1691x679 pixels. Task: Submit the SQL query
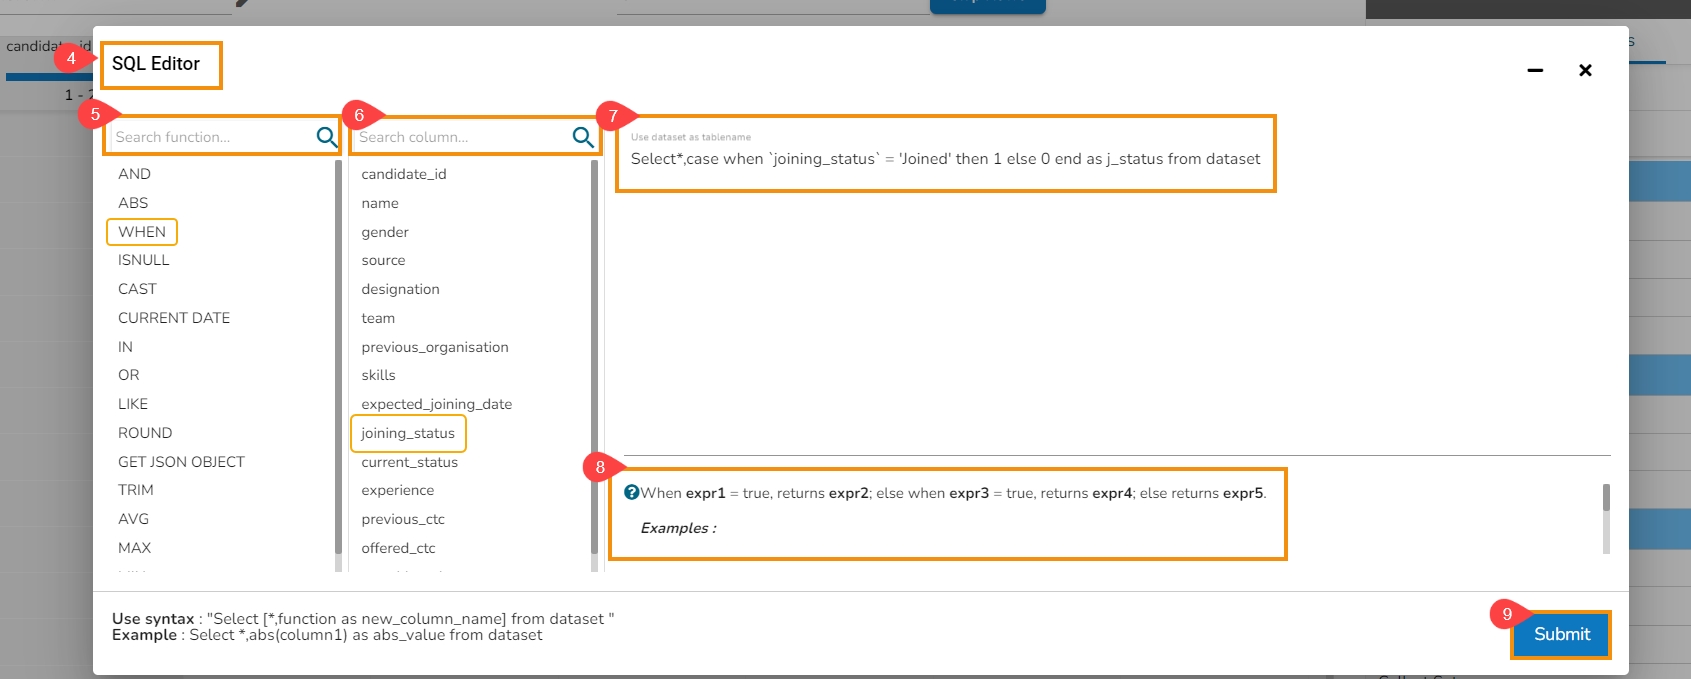point(1561,634)
